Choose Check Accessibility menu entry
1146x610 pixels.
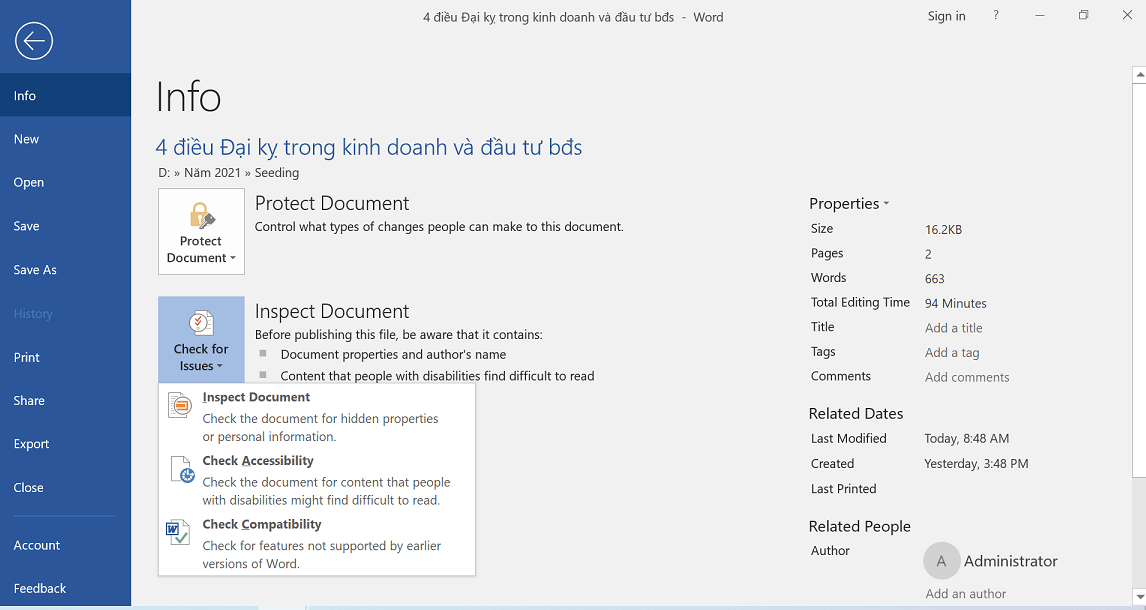pos(317,480)
